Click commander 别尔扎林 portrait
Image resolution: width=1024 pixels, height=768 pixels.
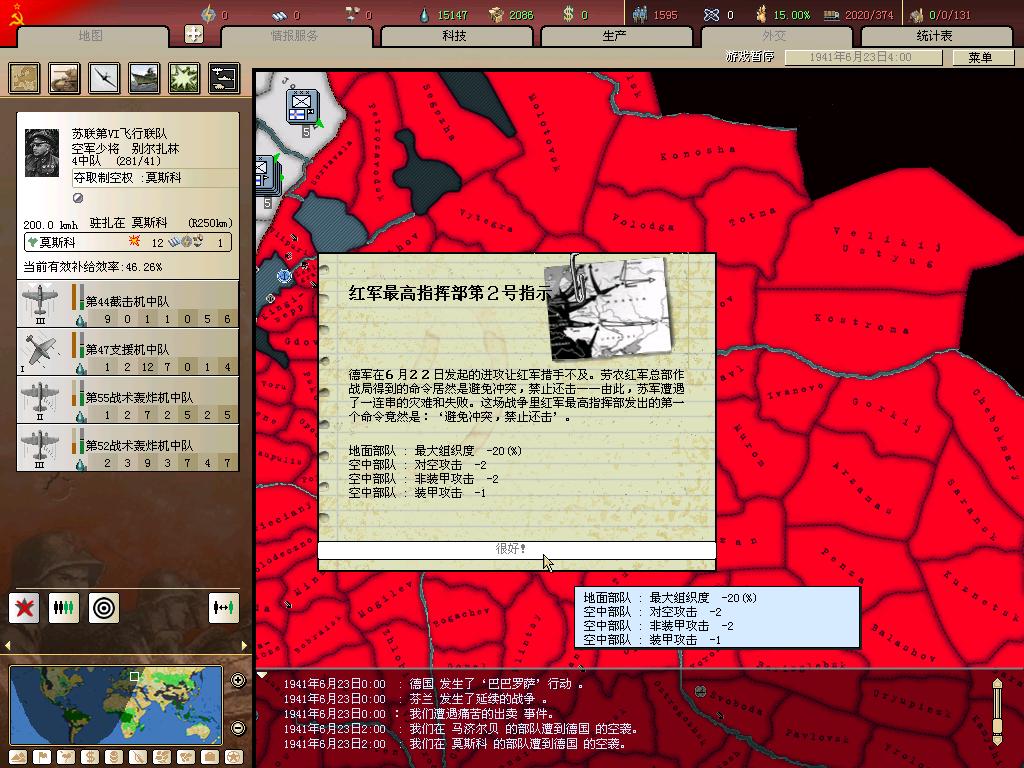pos(42,152)
